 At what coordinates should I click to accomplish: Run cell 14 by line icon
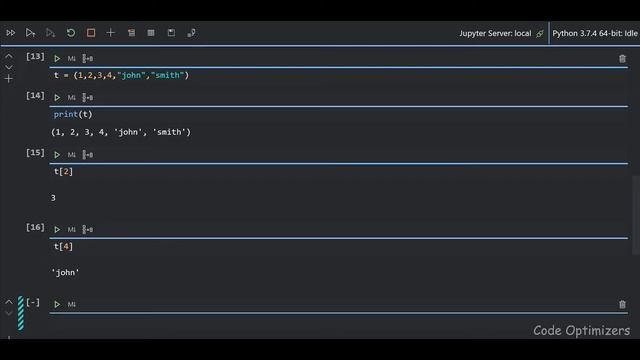pos(87,98)
